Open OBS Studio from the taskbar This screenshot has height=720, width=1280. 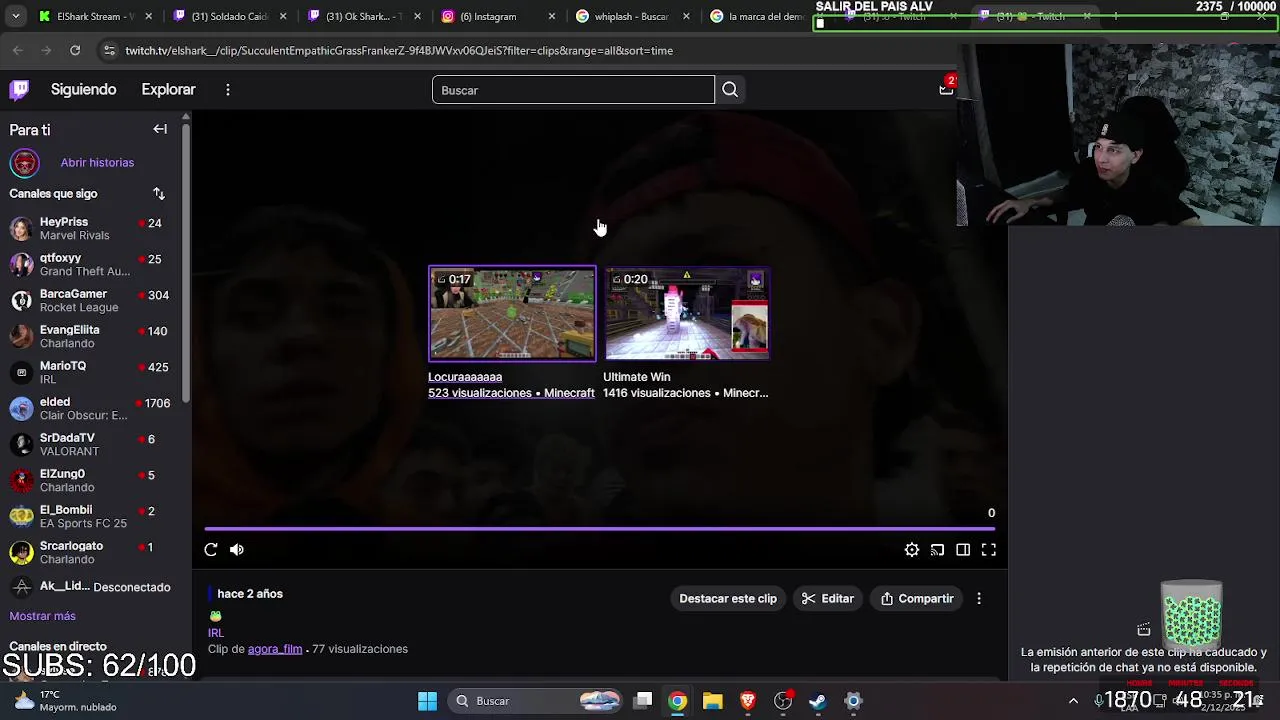(x=783, y=701)
